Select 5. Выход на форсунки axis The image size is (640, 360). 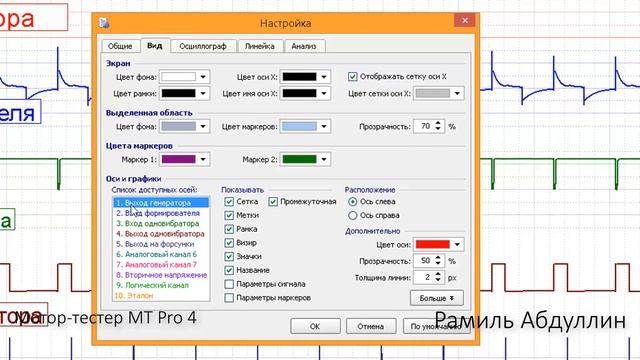pos(161,244)
